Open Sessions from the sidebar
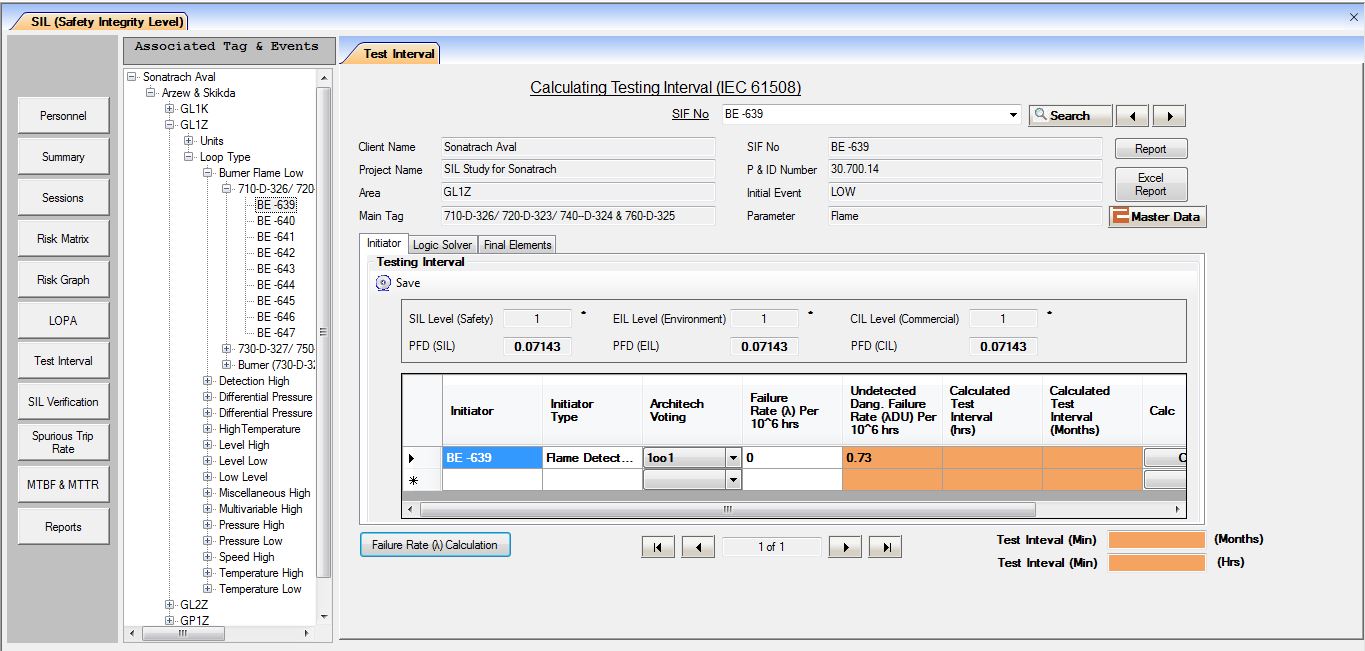 point(63,198)
